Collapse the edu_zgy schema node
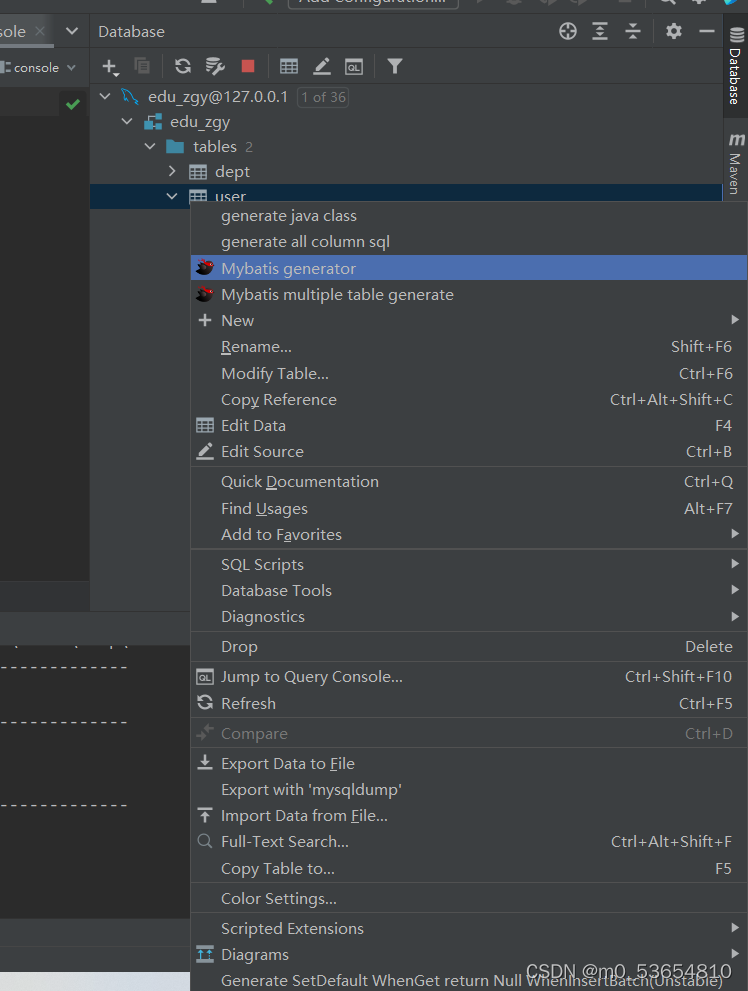 [127, 121]
